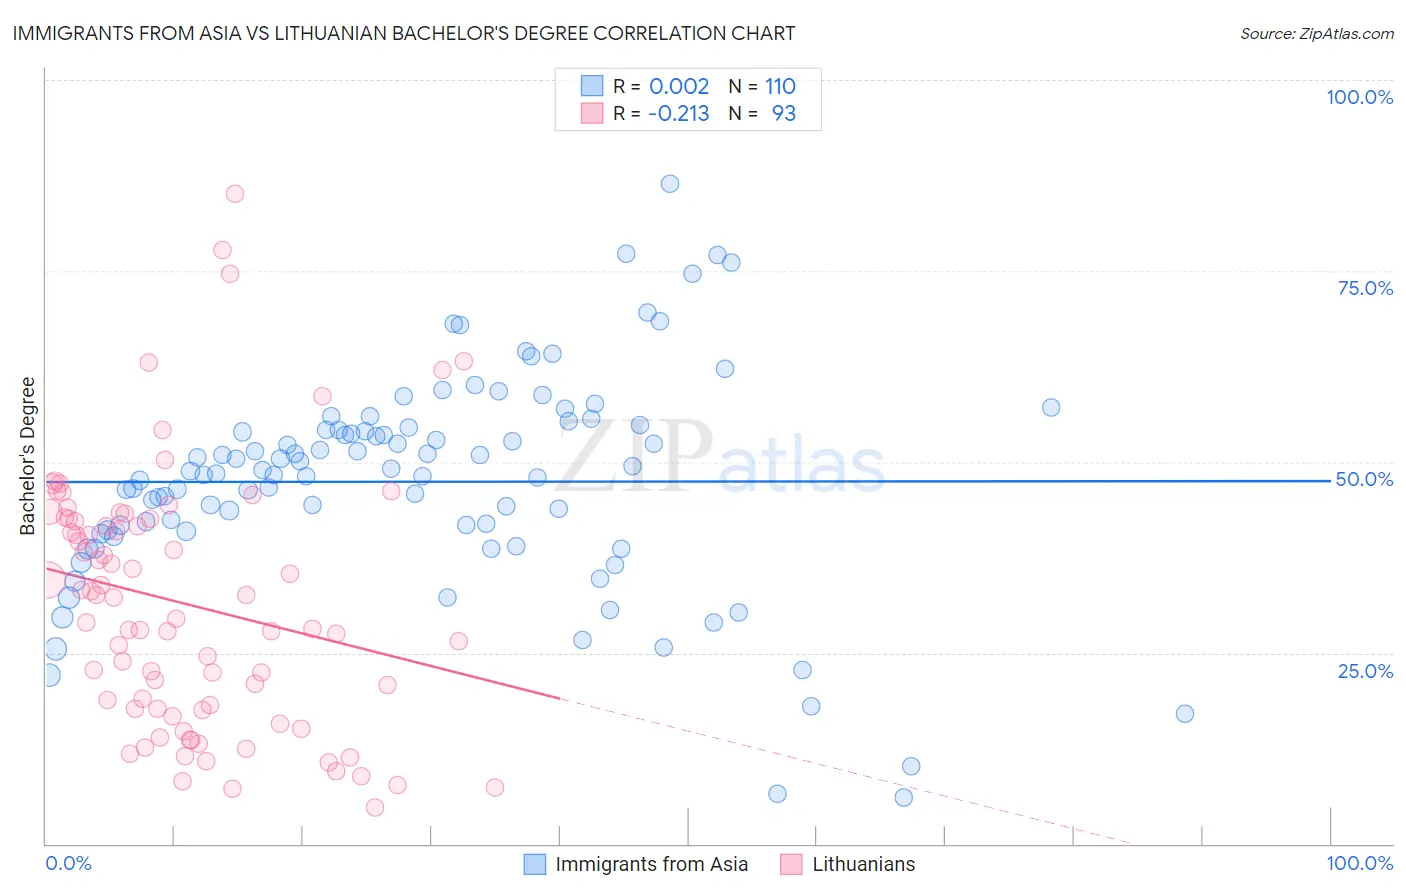Click the 100.0% x-axis label
The height and width of the screenshot is (892, 1406).
pos(1360,863)
